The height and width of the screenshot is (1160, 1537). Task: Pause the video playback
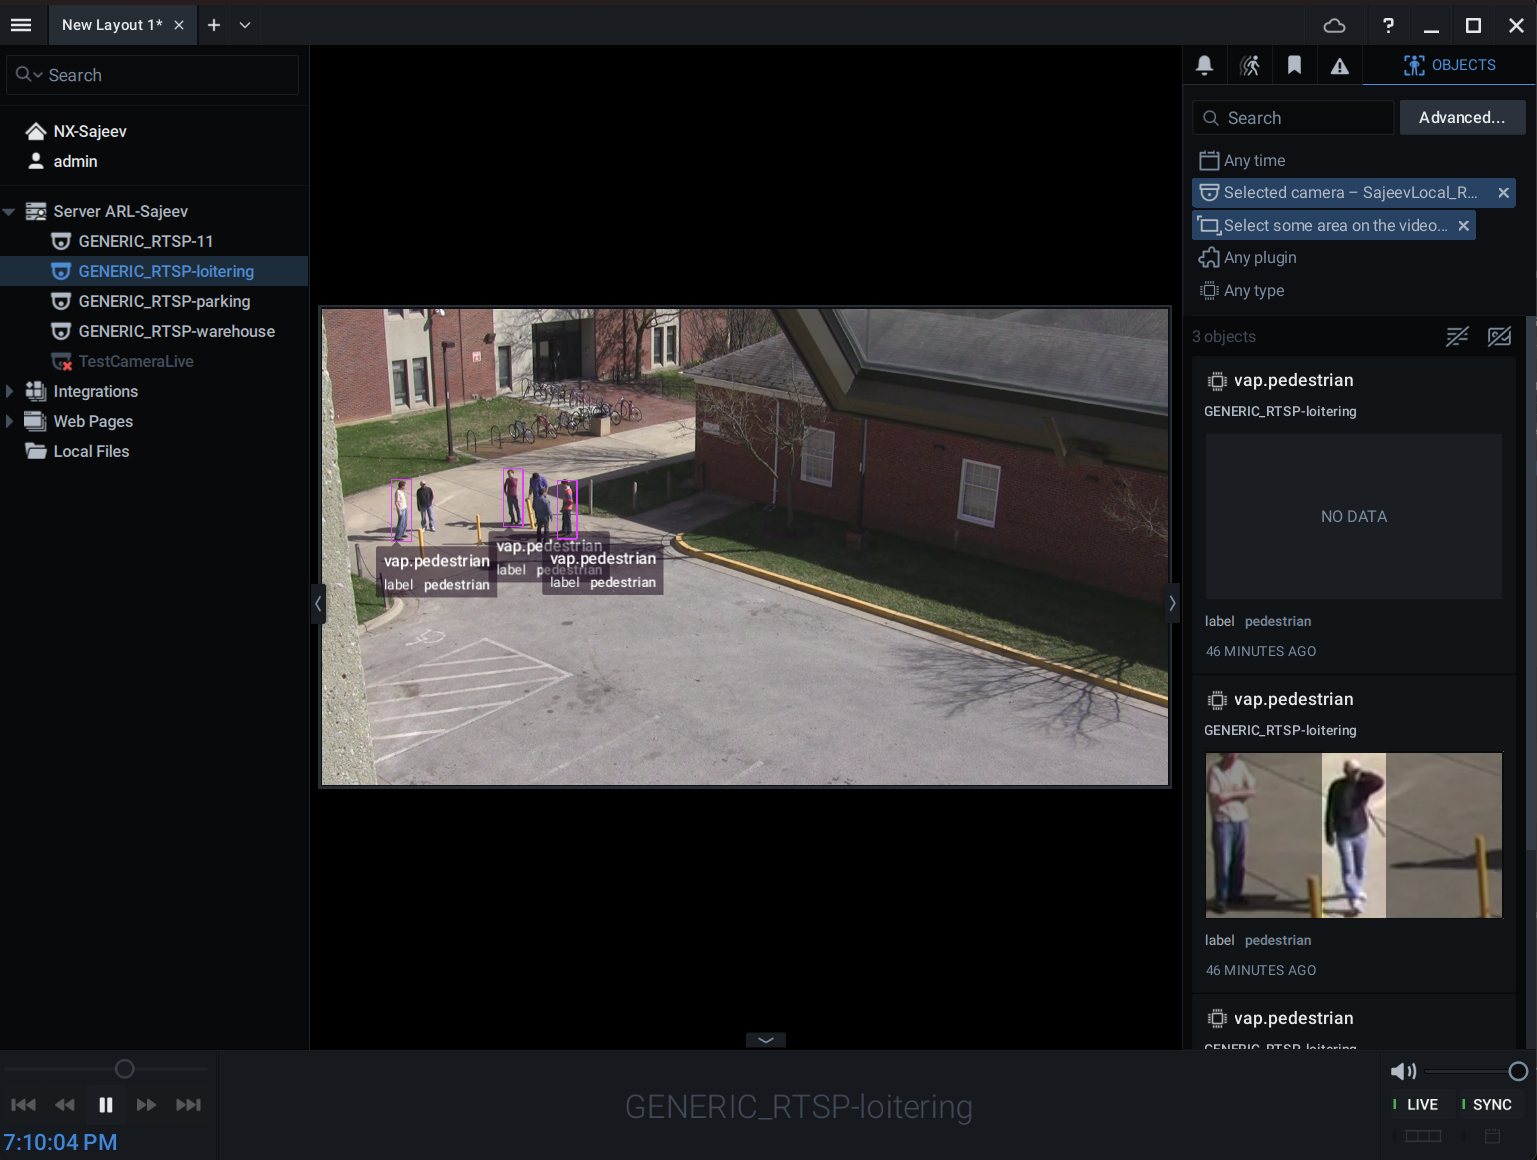[106, 1105]
